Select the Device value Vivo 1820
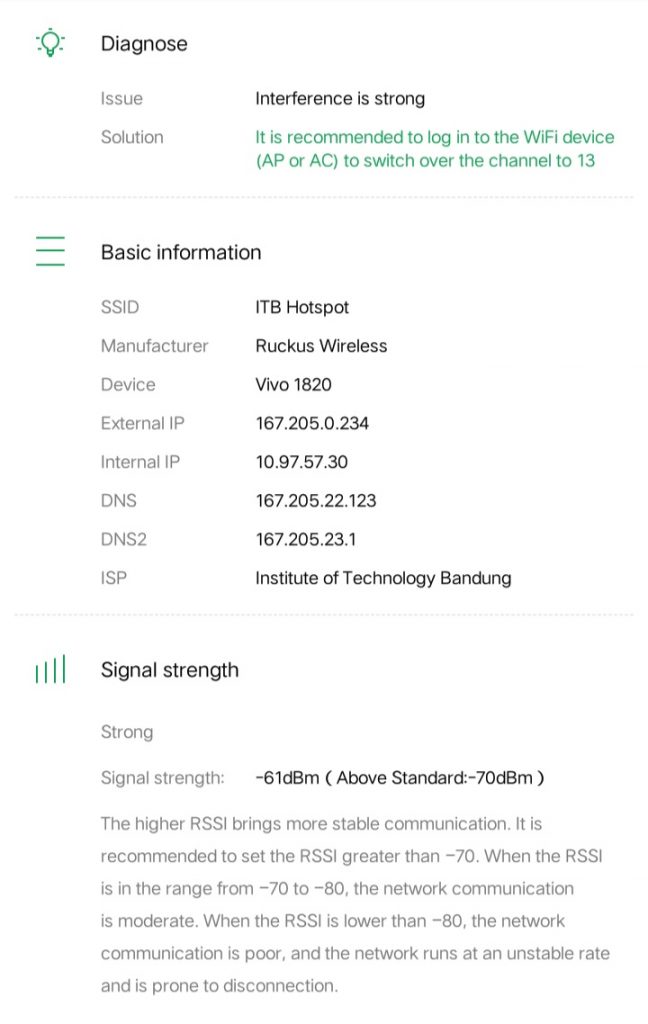 (x=293, y=385)
